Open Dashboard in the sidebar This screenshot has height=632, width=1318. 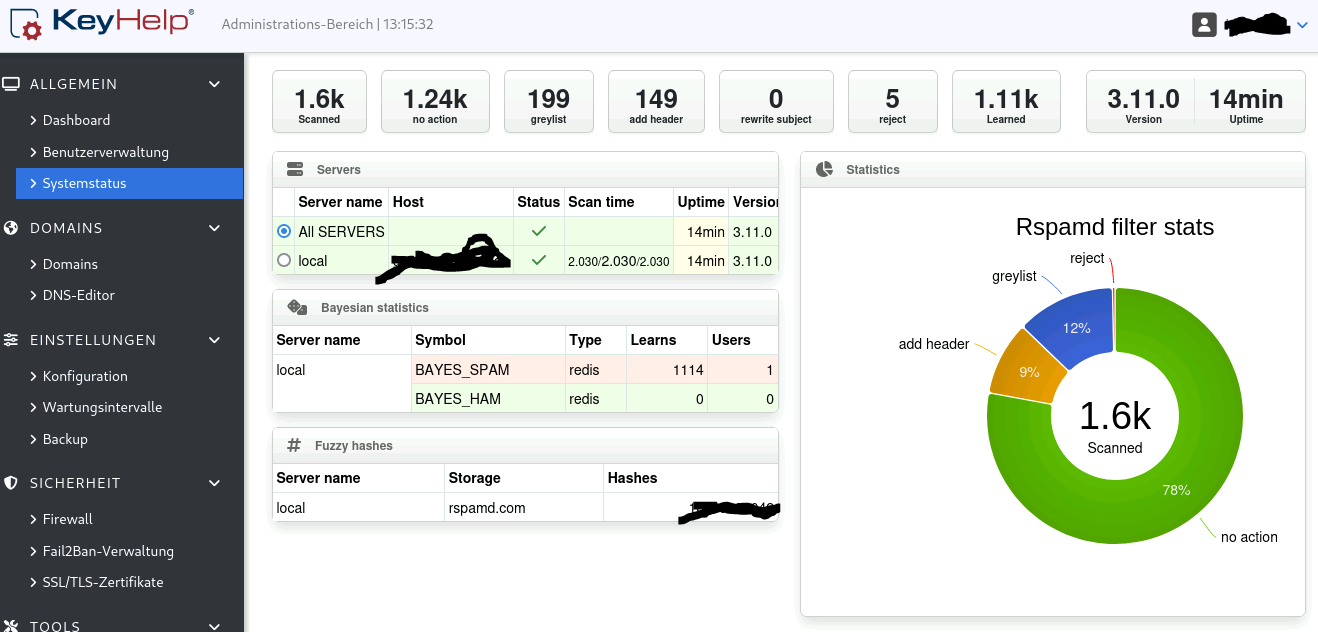point(76,120)
